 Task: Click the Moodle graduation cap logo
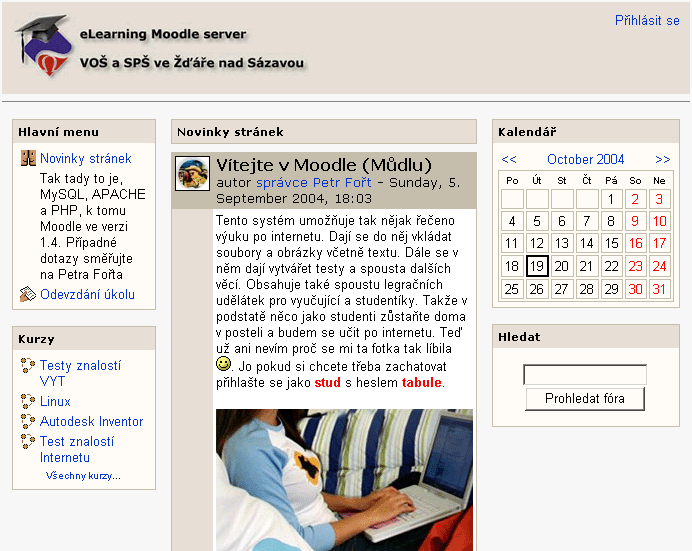43,45
